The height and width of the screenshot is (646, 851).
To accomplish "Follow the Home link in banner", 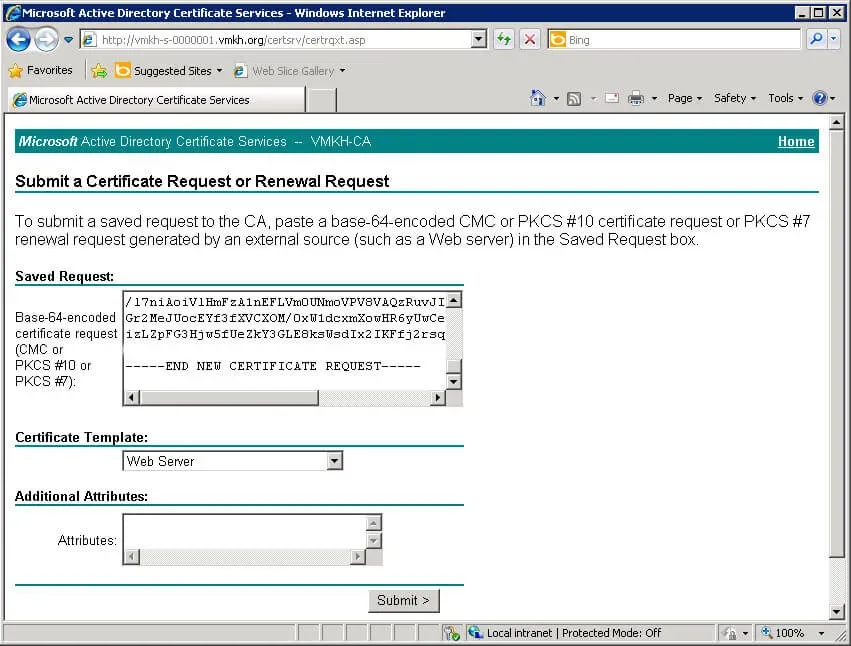I will coord(796,142).
